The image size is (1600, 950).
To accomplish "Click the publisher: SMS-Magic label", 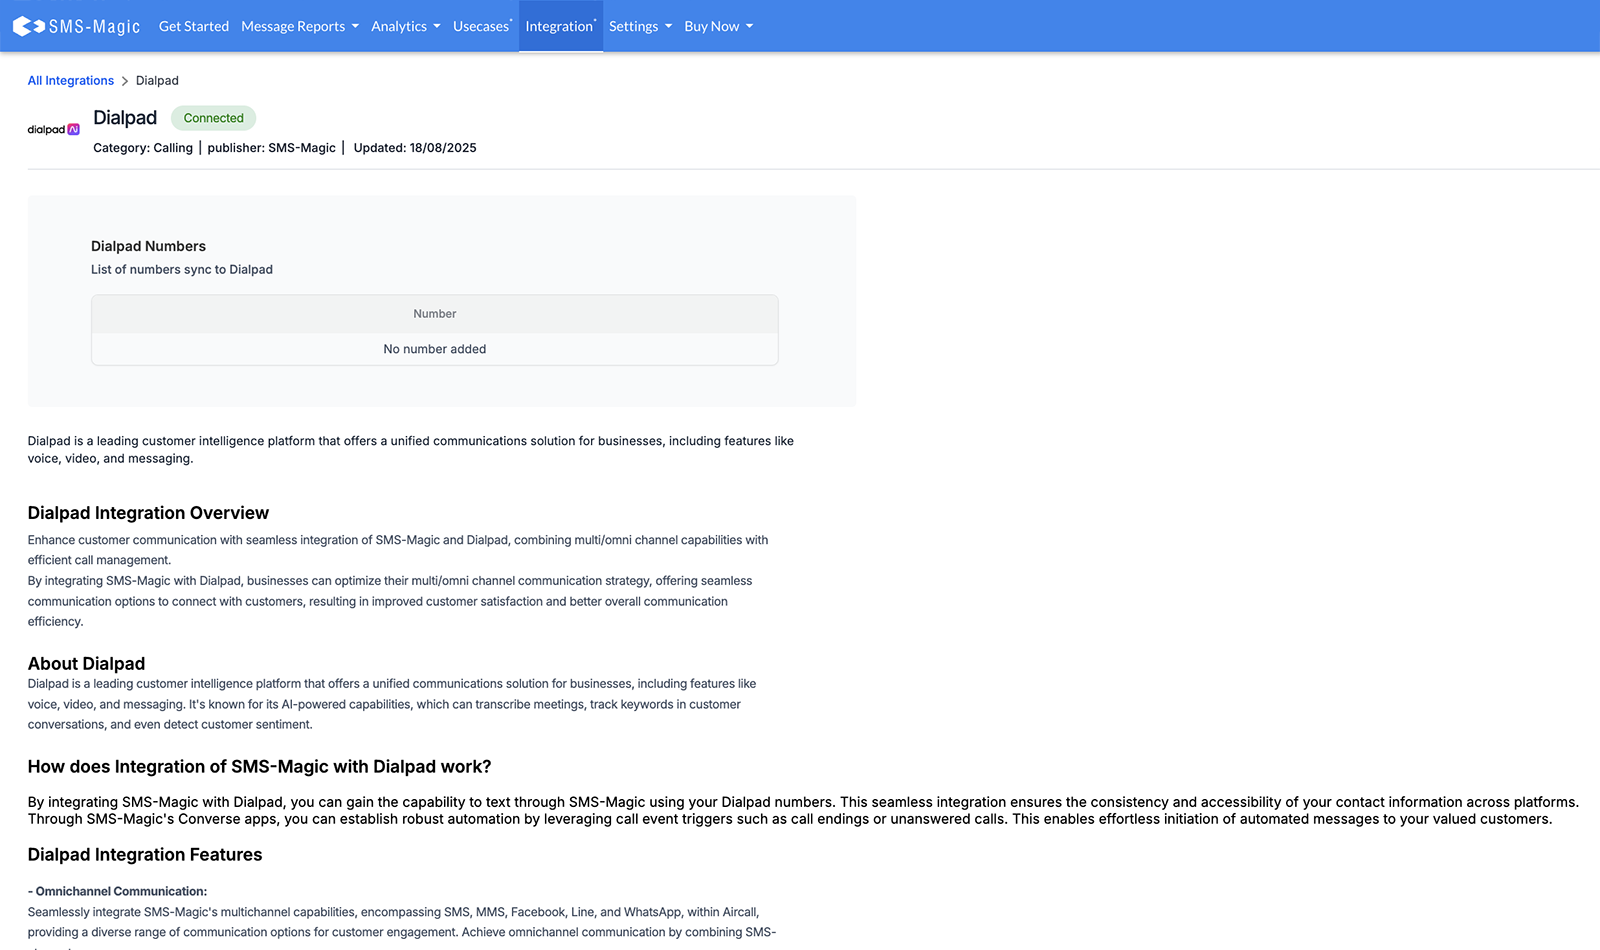I will pos(272,148).
